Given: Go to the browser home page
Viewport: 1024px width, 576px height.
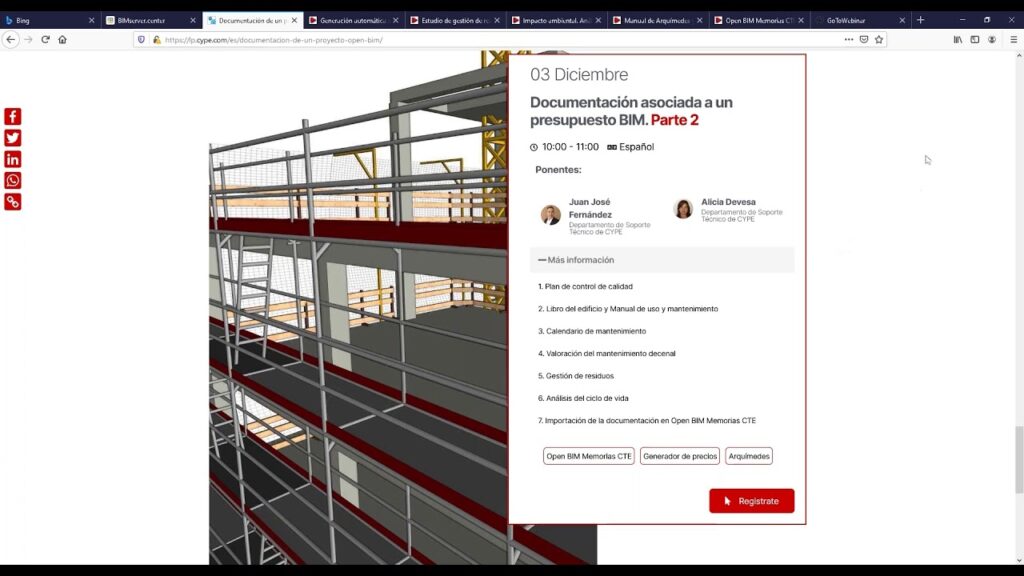Looking at the screenshot, I should coord(62,40).
